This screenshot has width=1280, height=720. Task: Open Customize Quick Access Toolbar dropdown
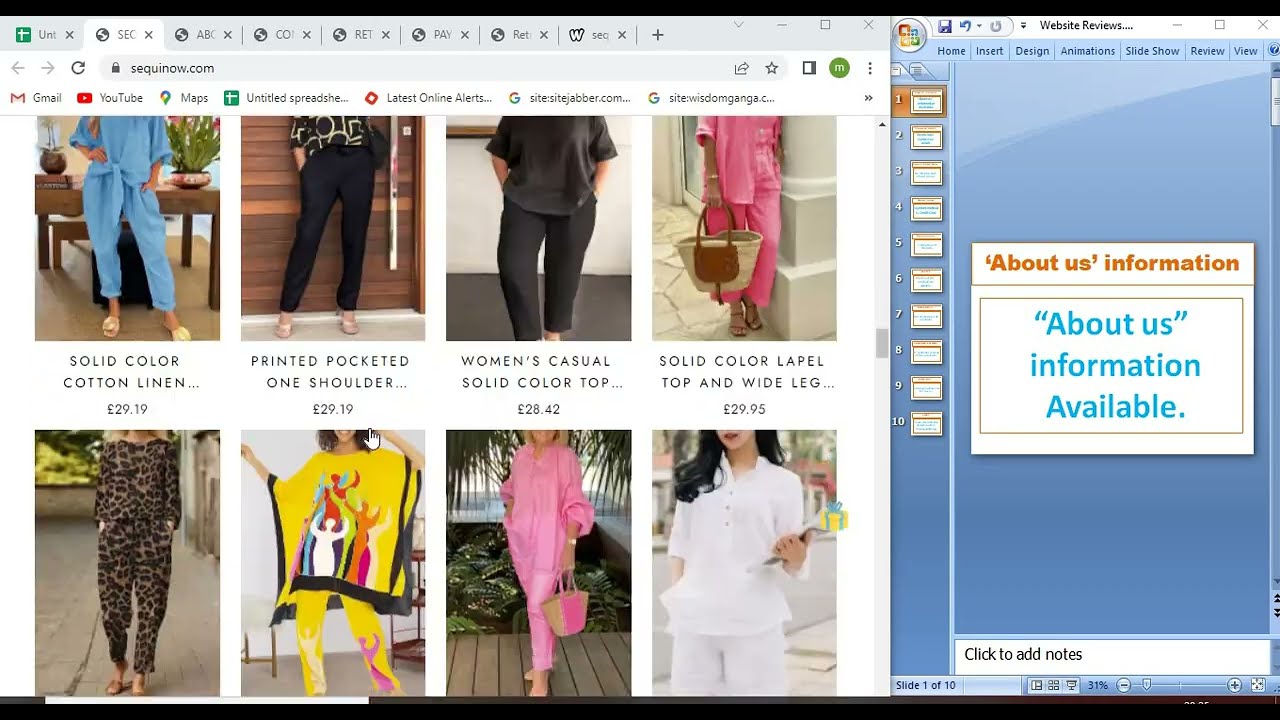[1023, 26]
